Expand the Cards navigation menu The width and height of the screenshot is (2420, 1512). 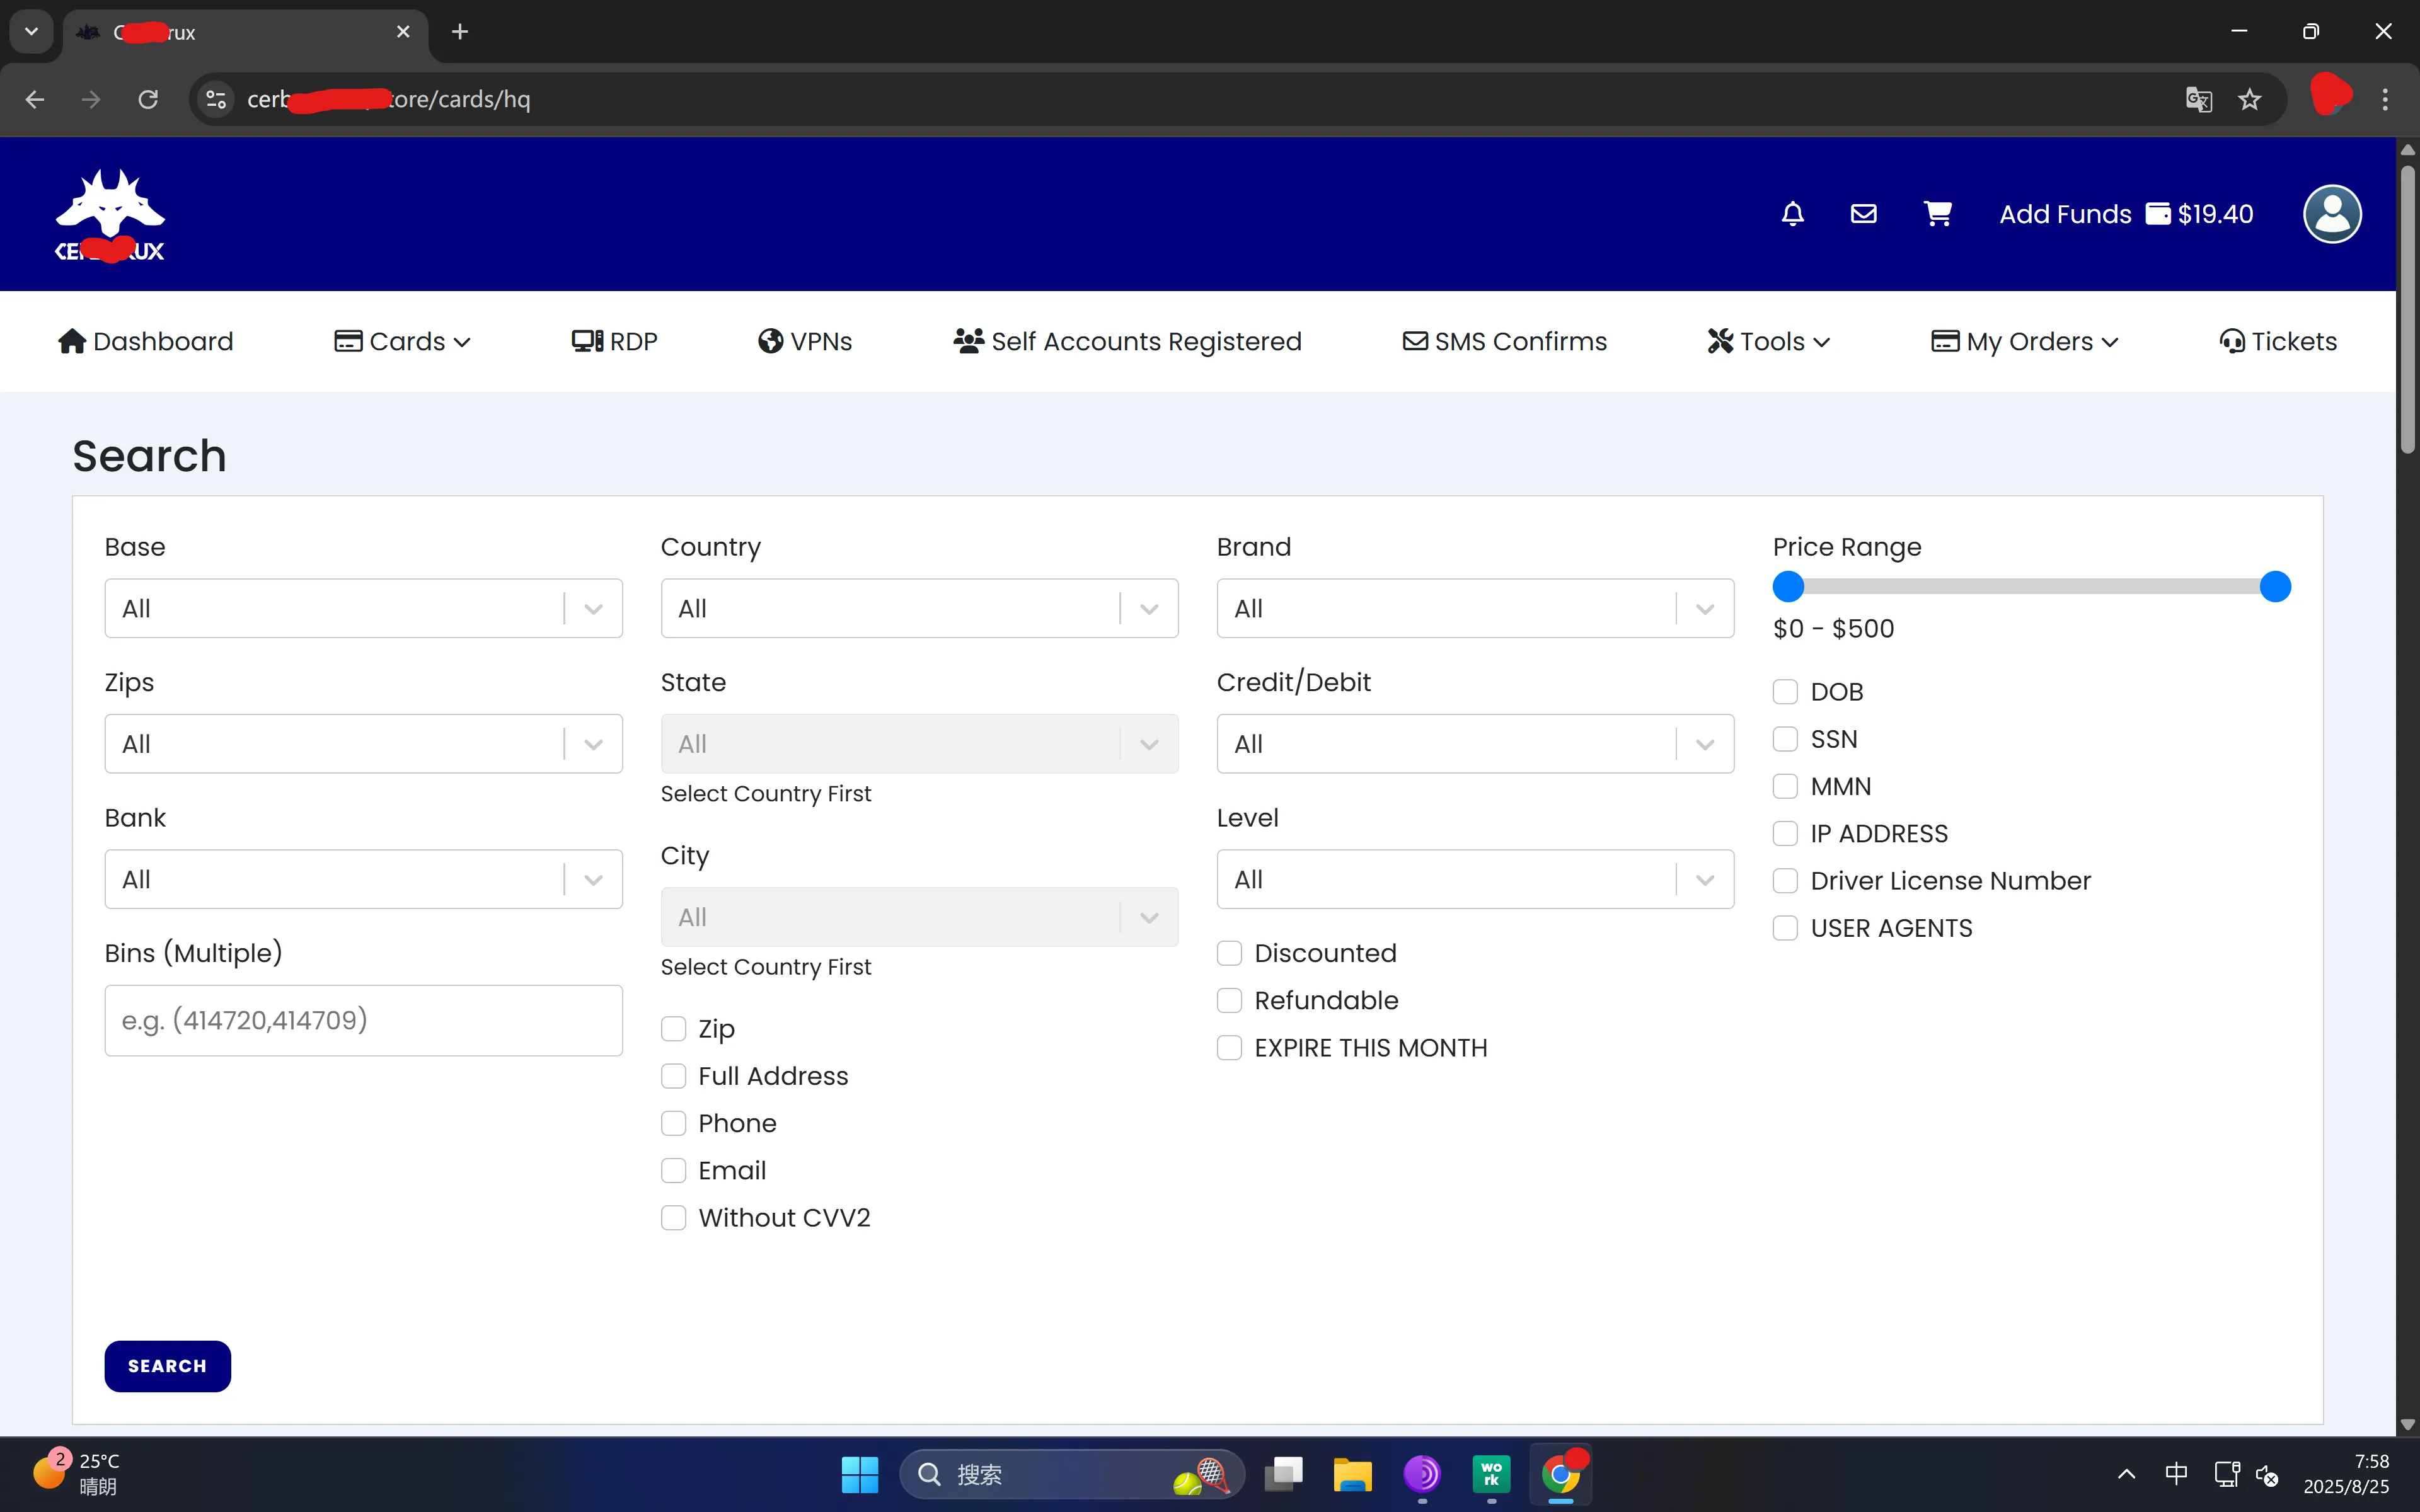tap(402, 341)
